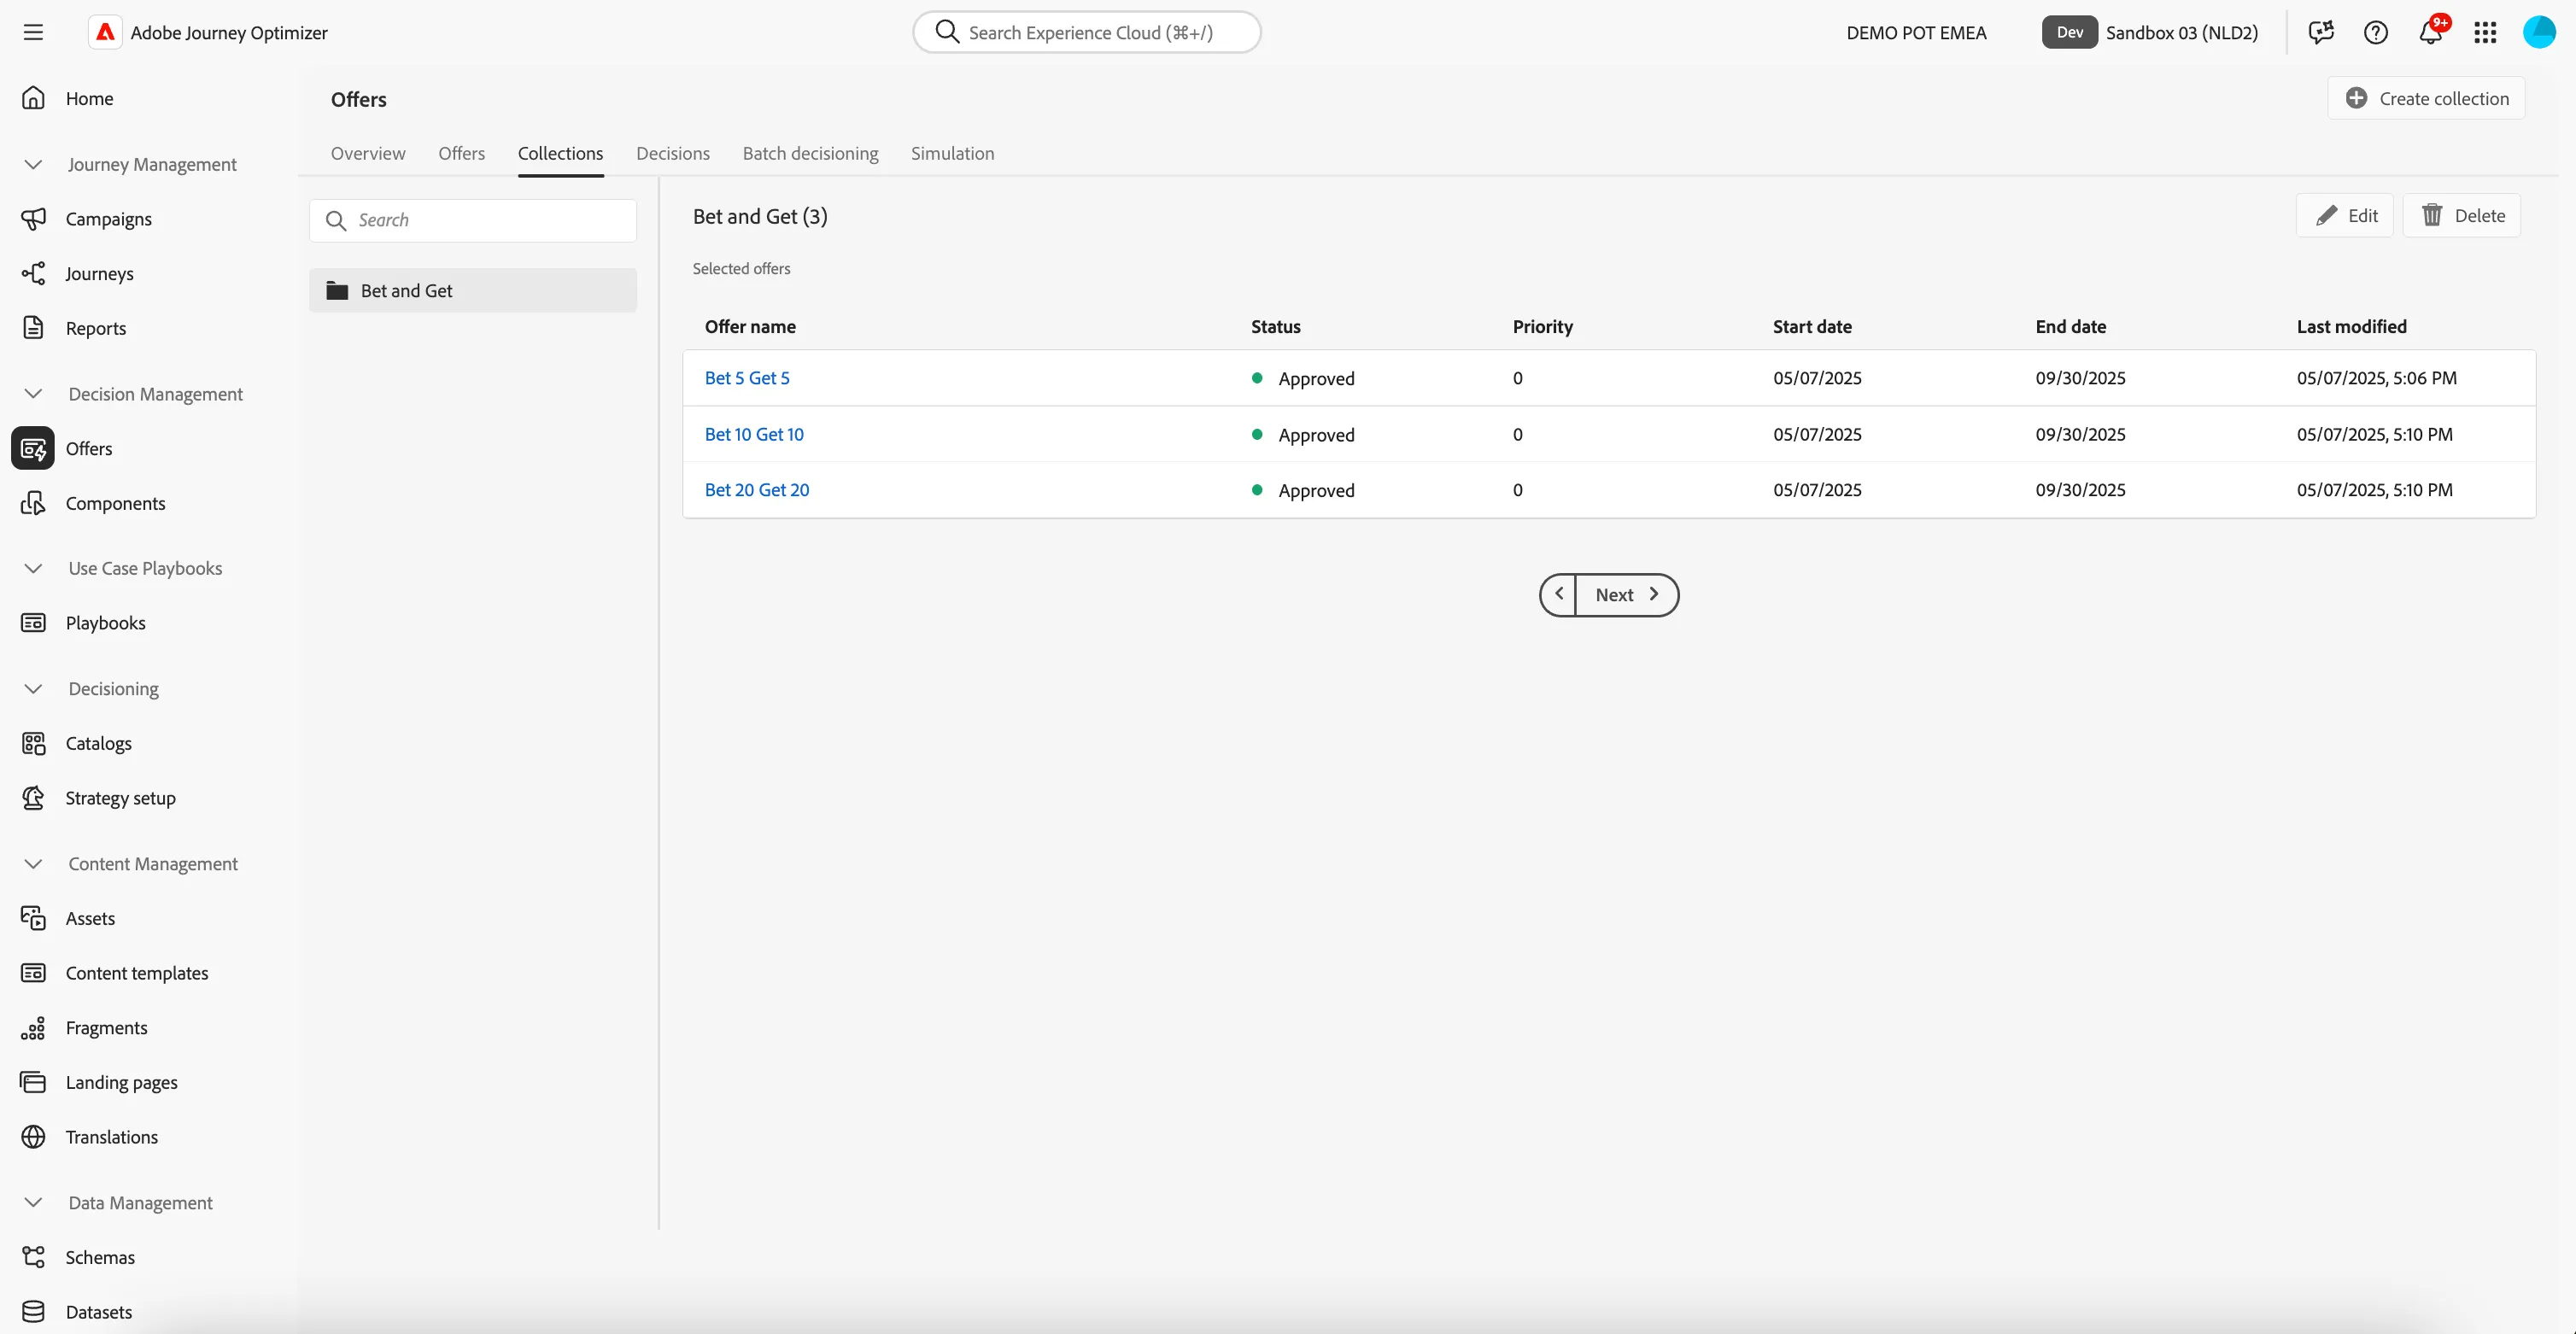
Task: Click the Create collection button
Action: tap(2426, 98)
